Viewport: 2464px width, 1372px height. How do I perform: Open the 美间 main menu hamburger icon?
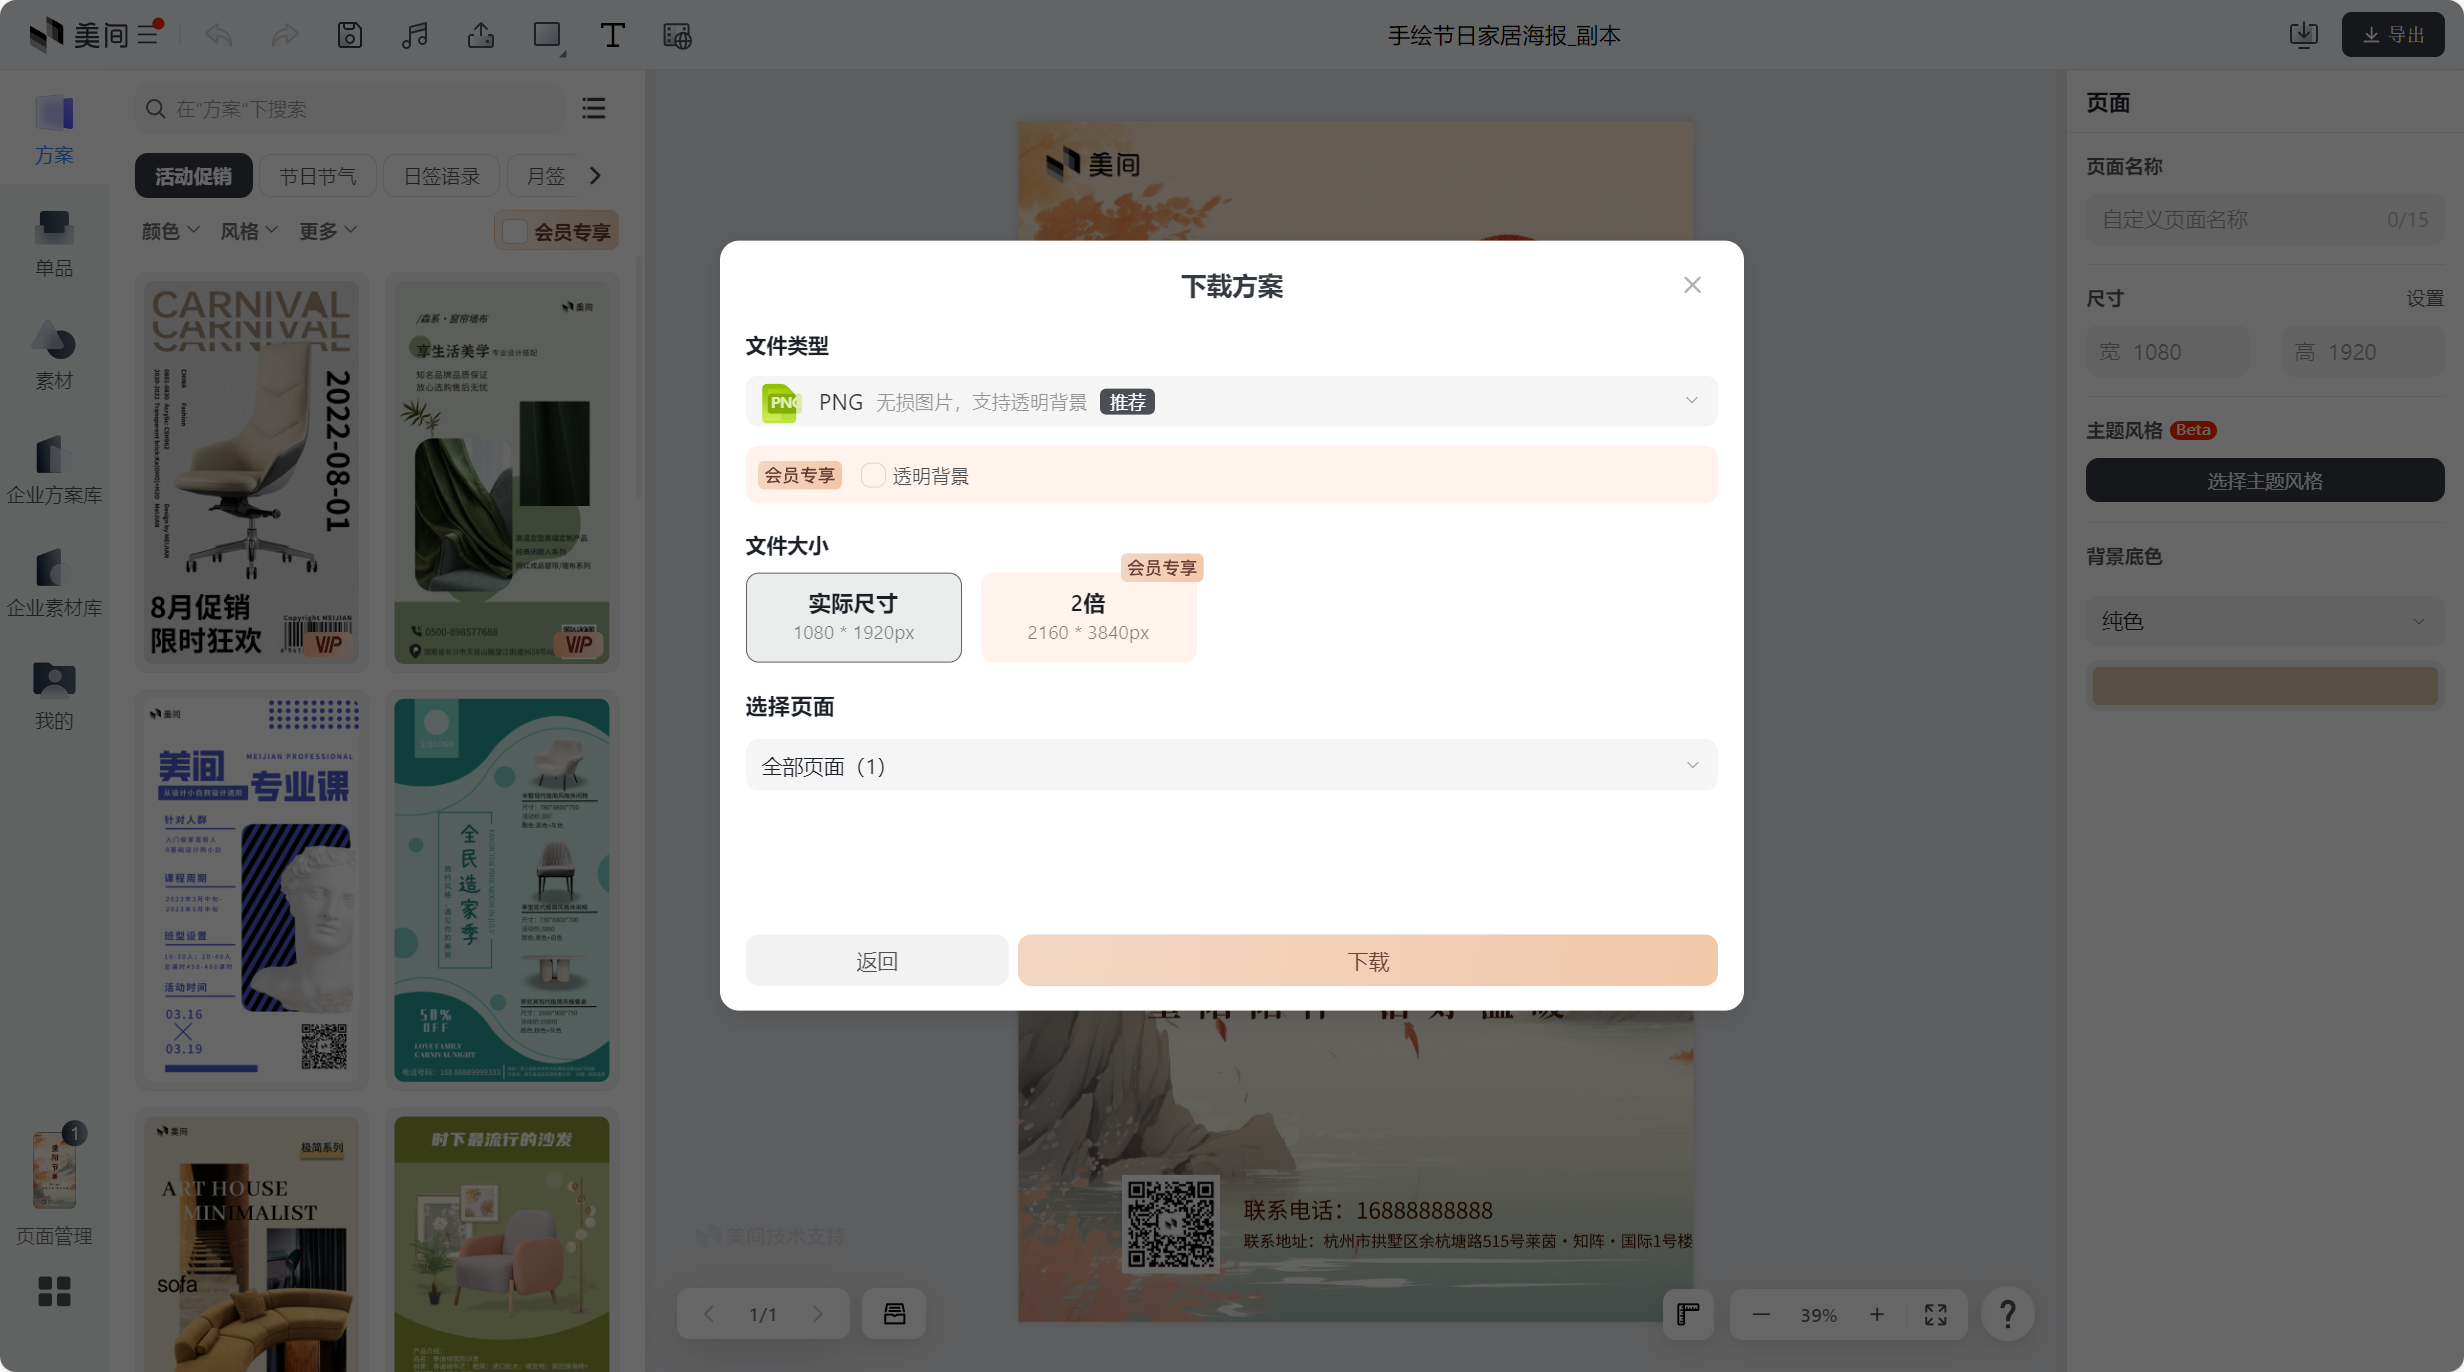148,35
